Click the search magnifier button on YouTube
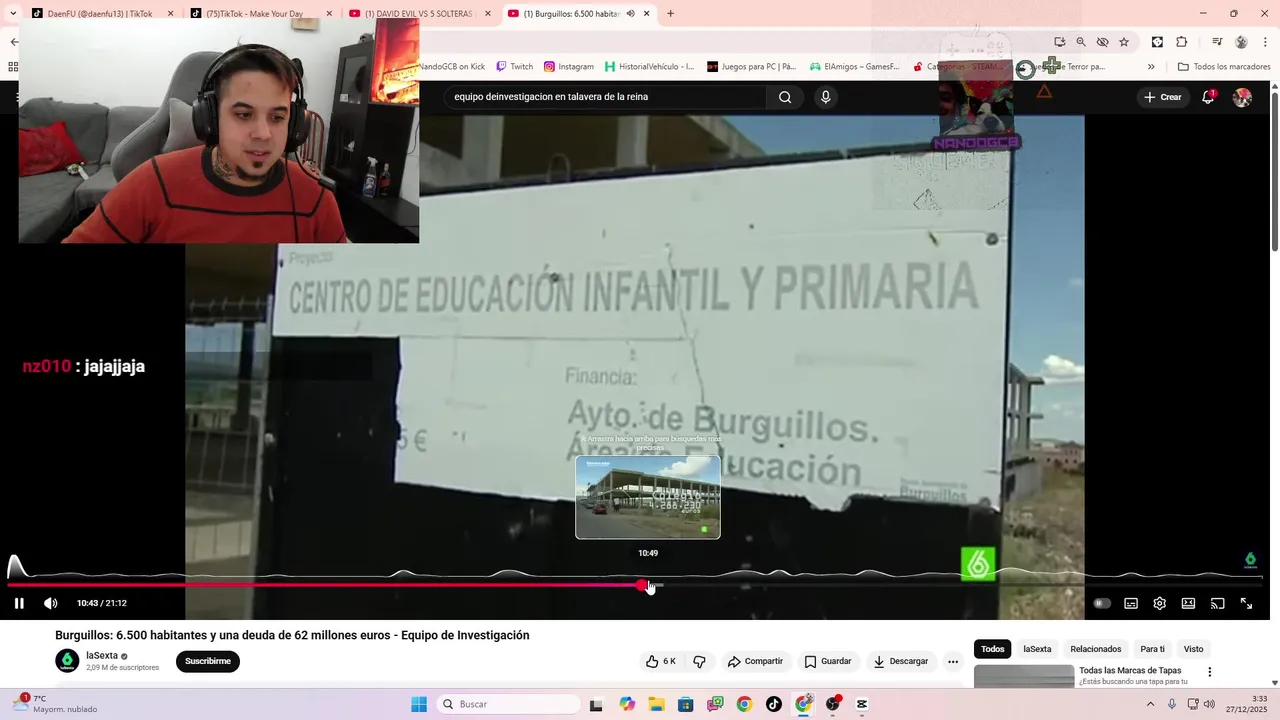The image size is (1280, 720). point(785,97)
